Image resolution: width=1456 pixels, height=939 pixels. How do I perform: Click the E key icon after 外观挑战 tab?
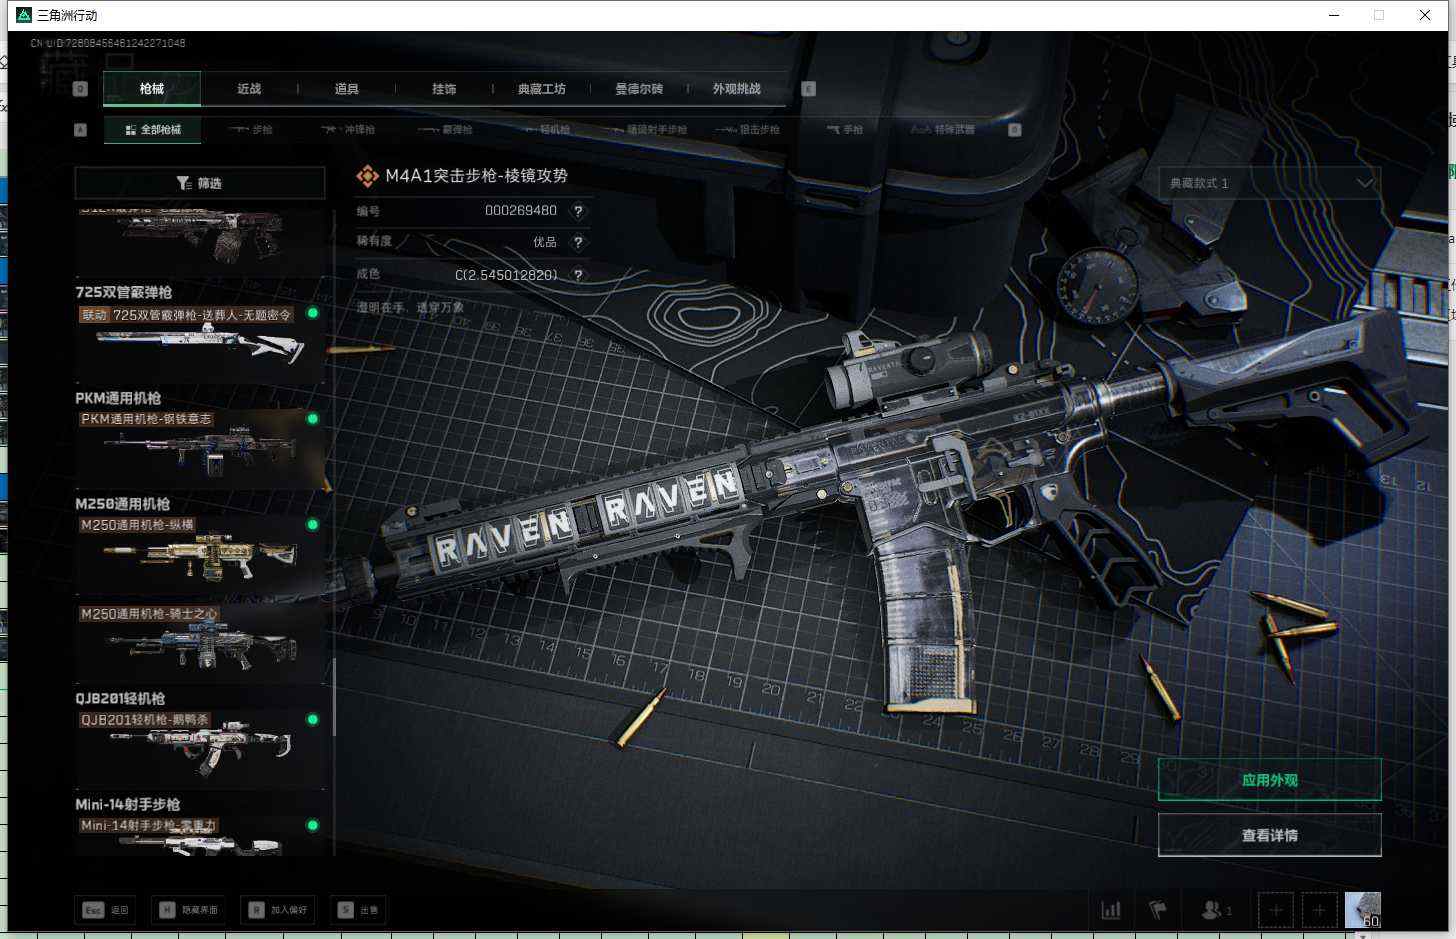tap(809, 89)
